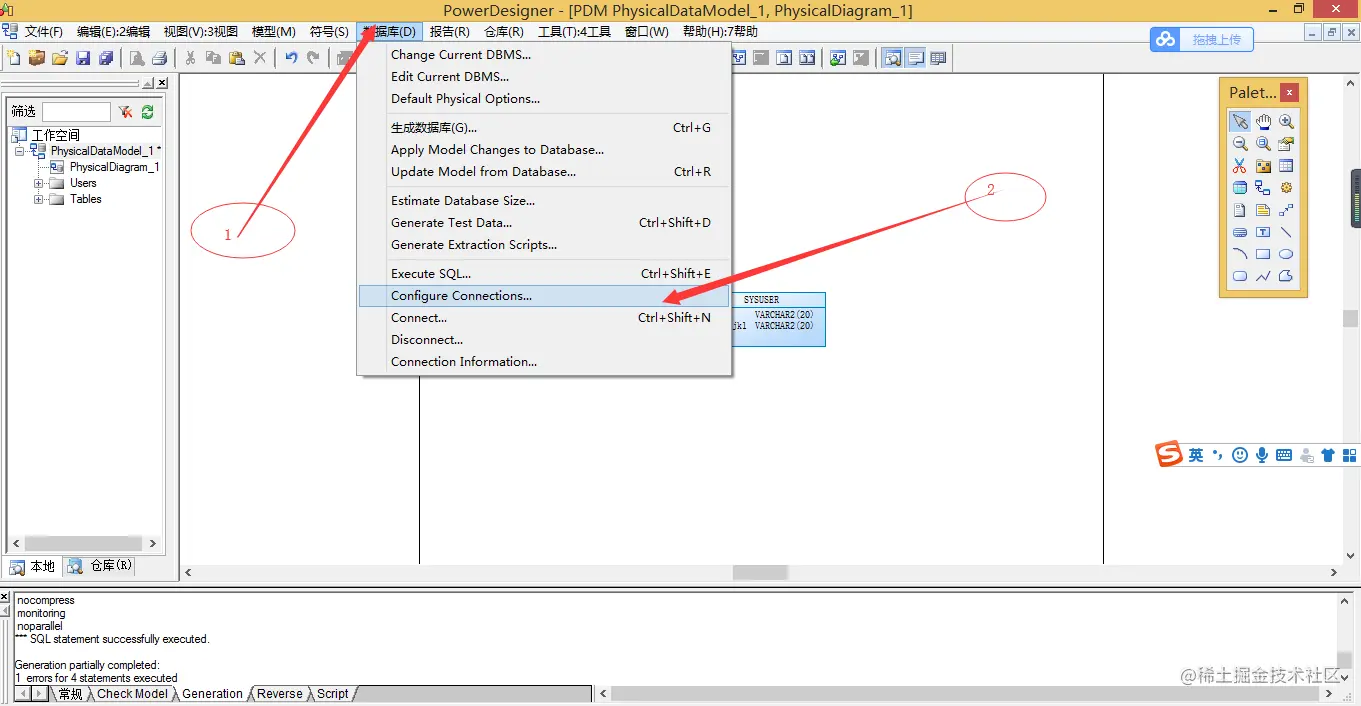
Task: Expand the Users folder in the browser
Action: 38,182
